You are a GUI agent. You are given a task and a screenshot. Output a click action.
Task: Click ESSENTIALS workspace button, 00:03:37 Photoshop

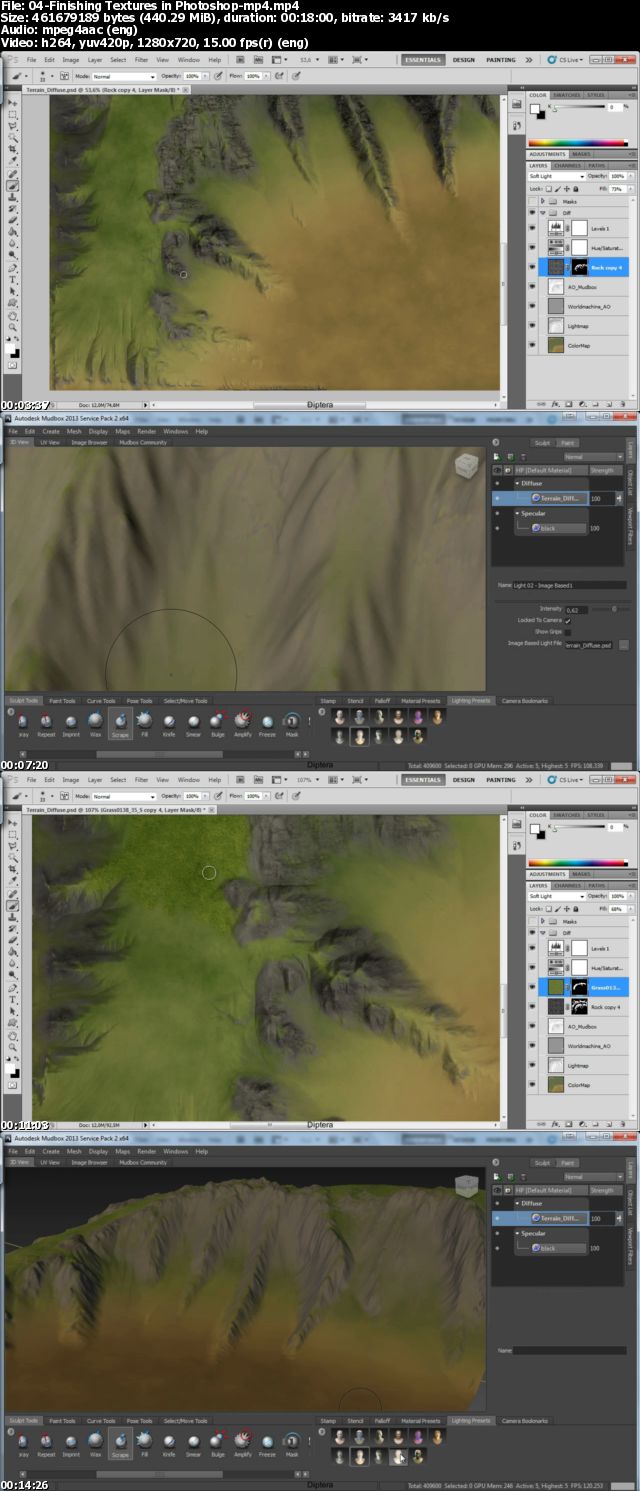(x=423, y=60)
